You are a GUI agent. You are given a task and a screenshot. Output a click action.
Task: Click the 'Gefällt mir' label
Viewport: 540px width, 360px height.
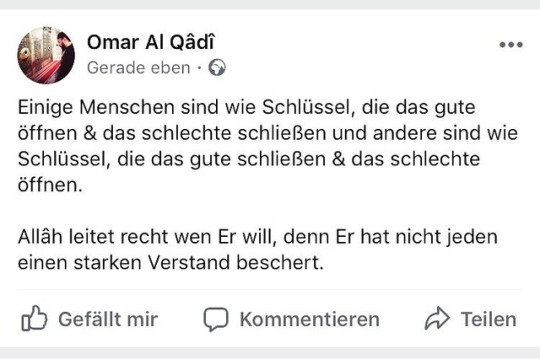point(108,319)
